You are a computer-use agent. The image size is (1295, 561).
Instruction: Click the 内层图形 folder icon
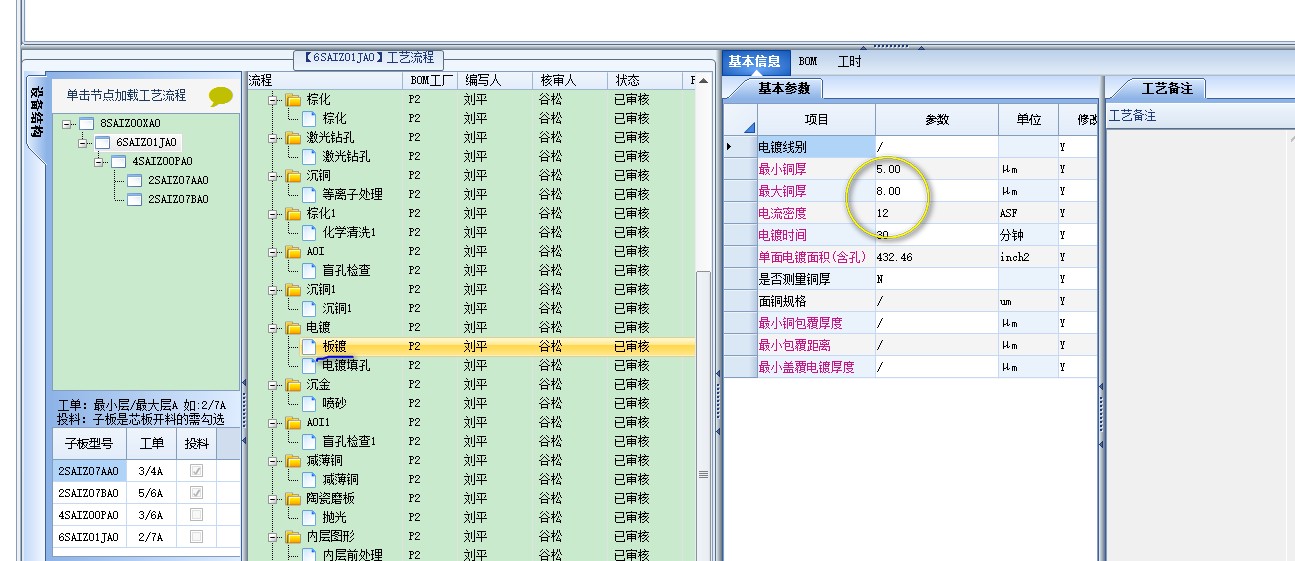(293, 536)
